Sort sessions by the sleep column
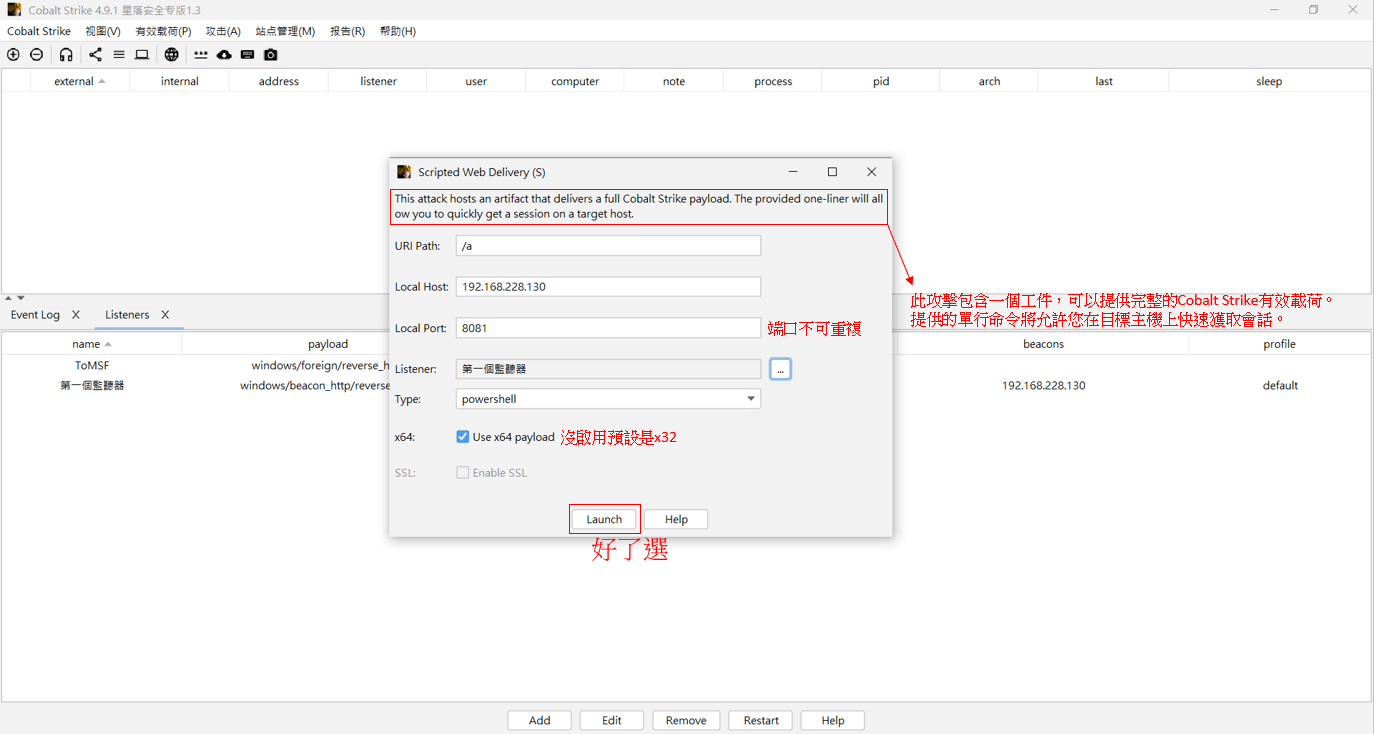This screenshot has height=734, width=1374. click(1269, 81)
